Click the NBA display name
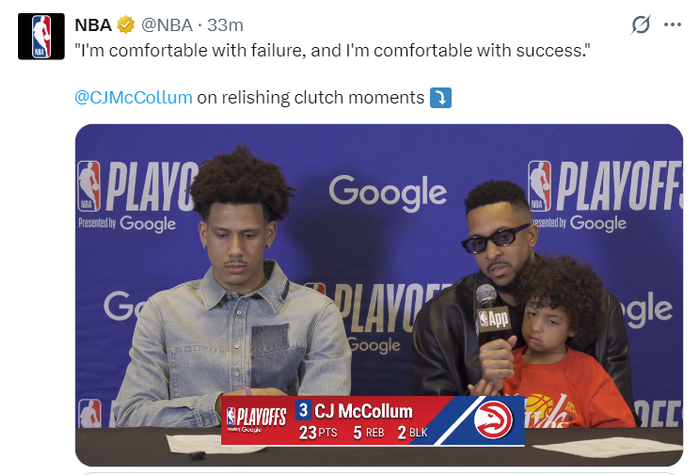The width and height of the screenshot is (700, 475). tap(93, 23)
